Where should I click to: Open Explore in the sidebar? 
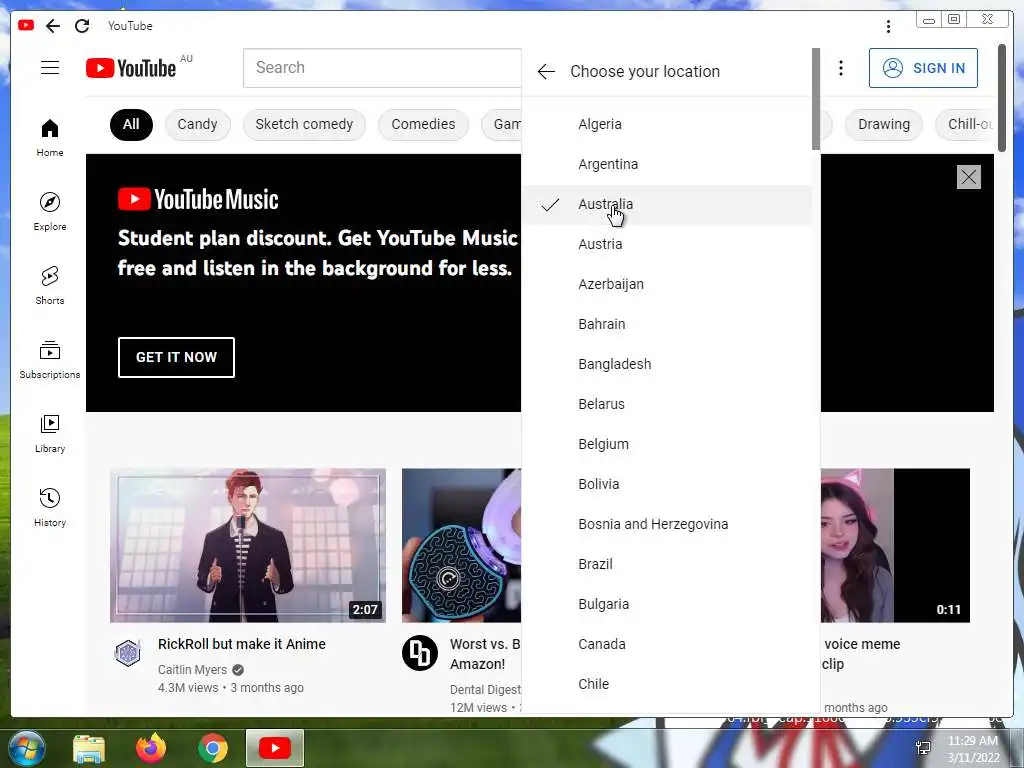(x=50, y=212)
